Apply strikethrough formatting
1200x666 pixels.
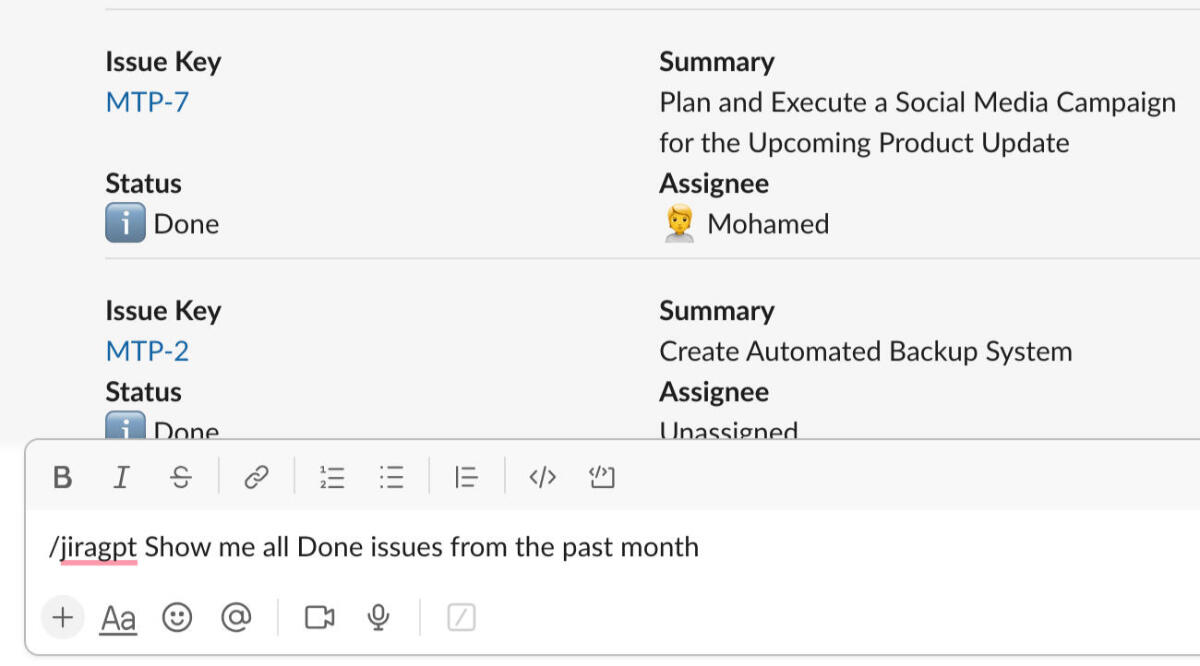click(x=181, y=477)
